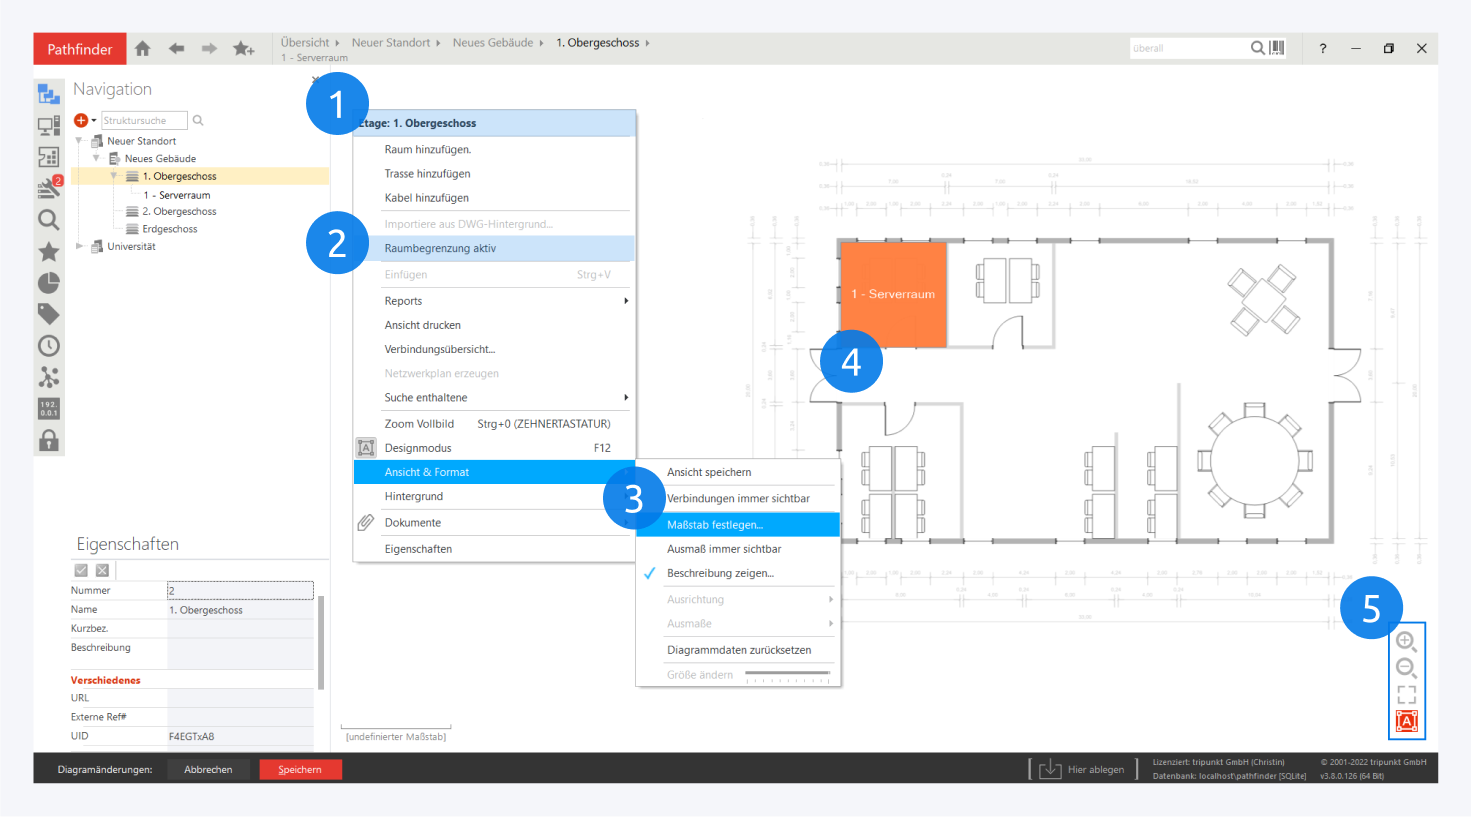Click the zoom in magnifier icon

pyautogui.click(x=1406, y=642)
